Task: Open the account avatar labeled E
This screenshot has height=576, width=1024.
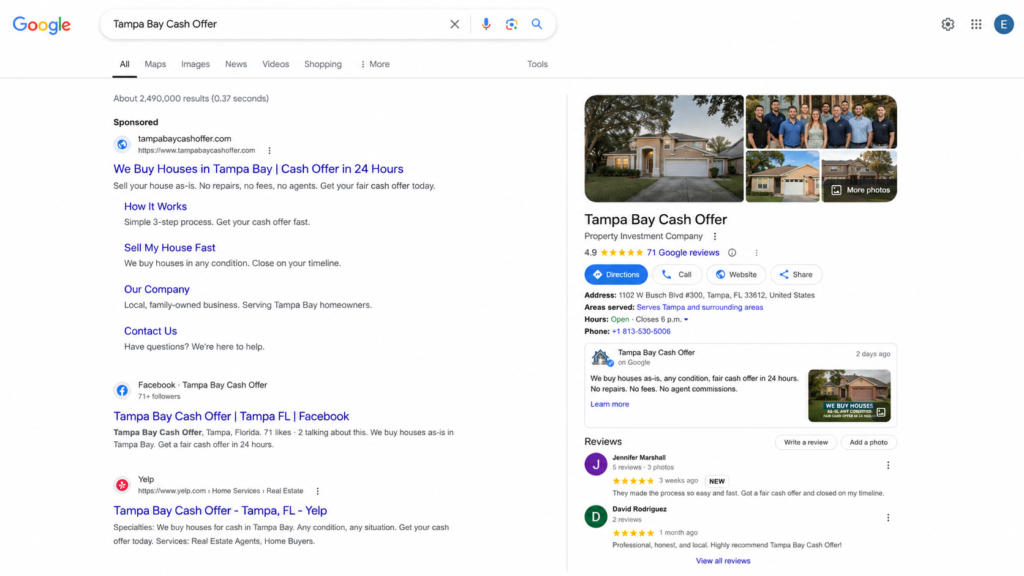Action: coord(1004,24)
